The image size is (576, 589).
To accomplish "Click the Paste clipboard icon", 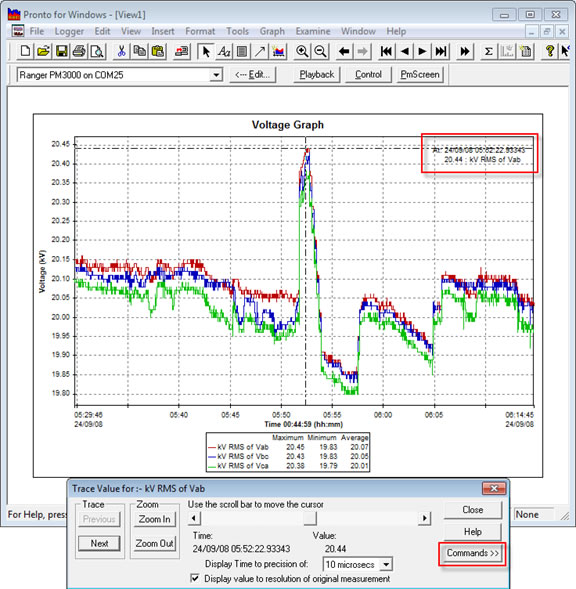I will 158,51.
